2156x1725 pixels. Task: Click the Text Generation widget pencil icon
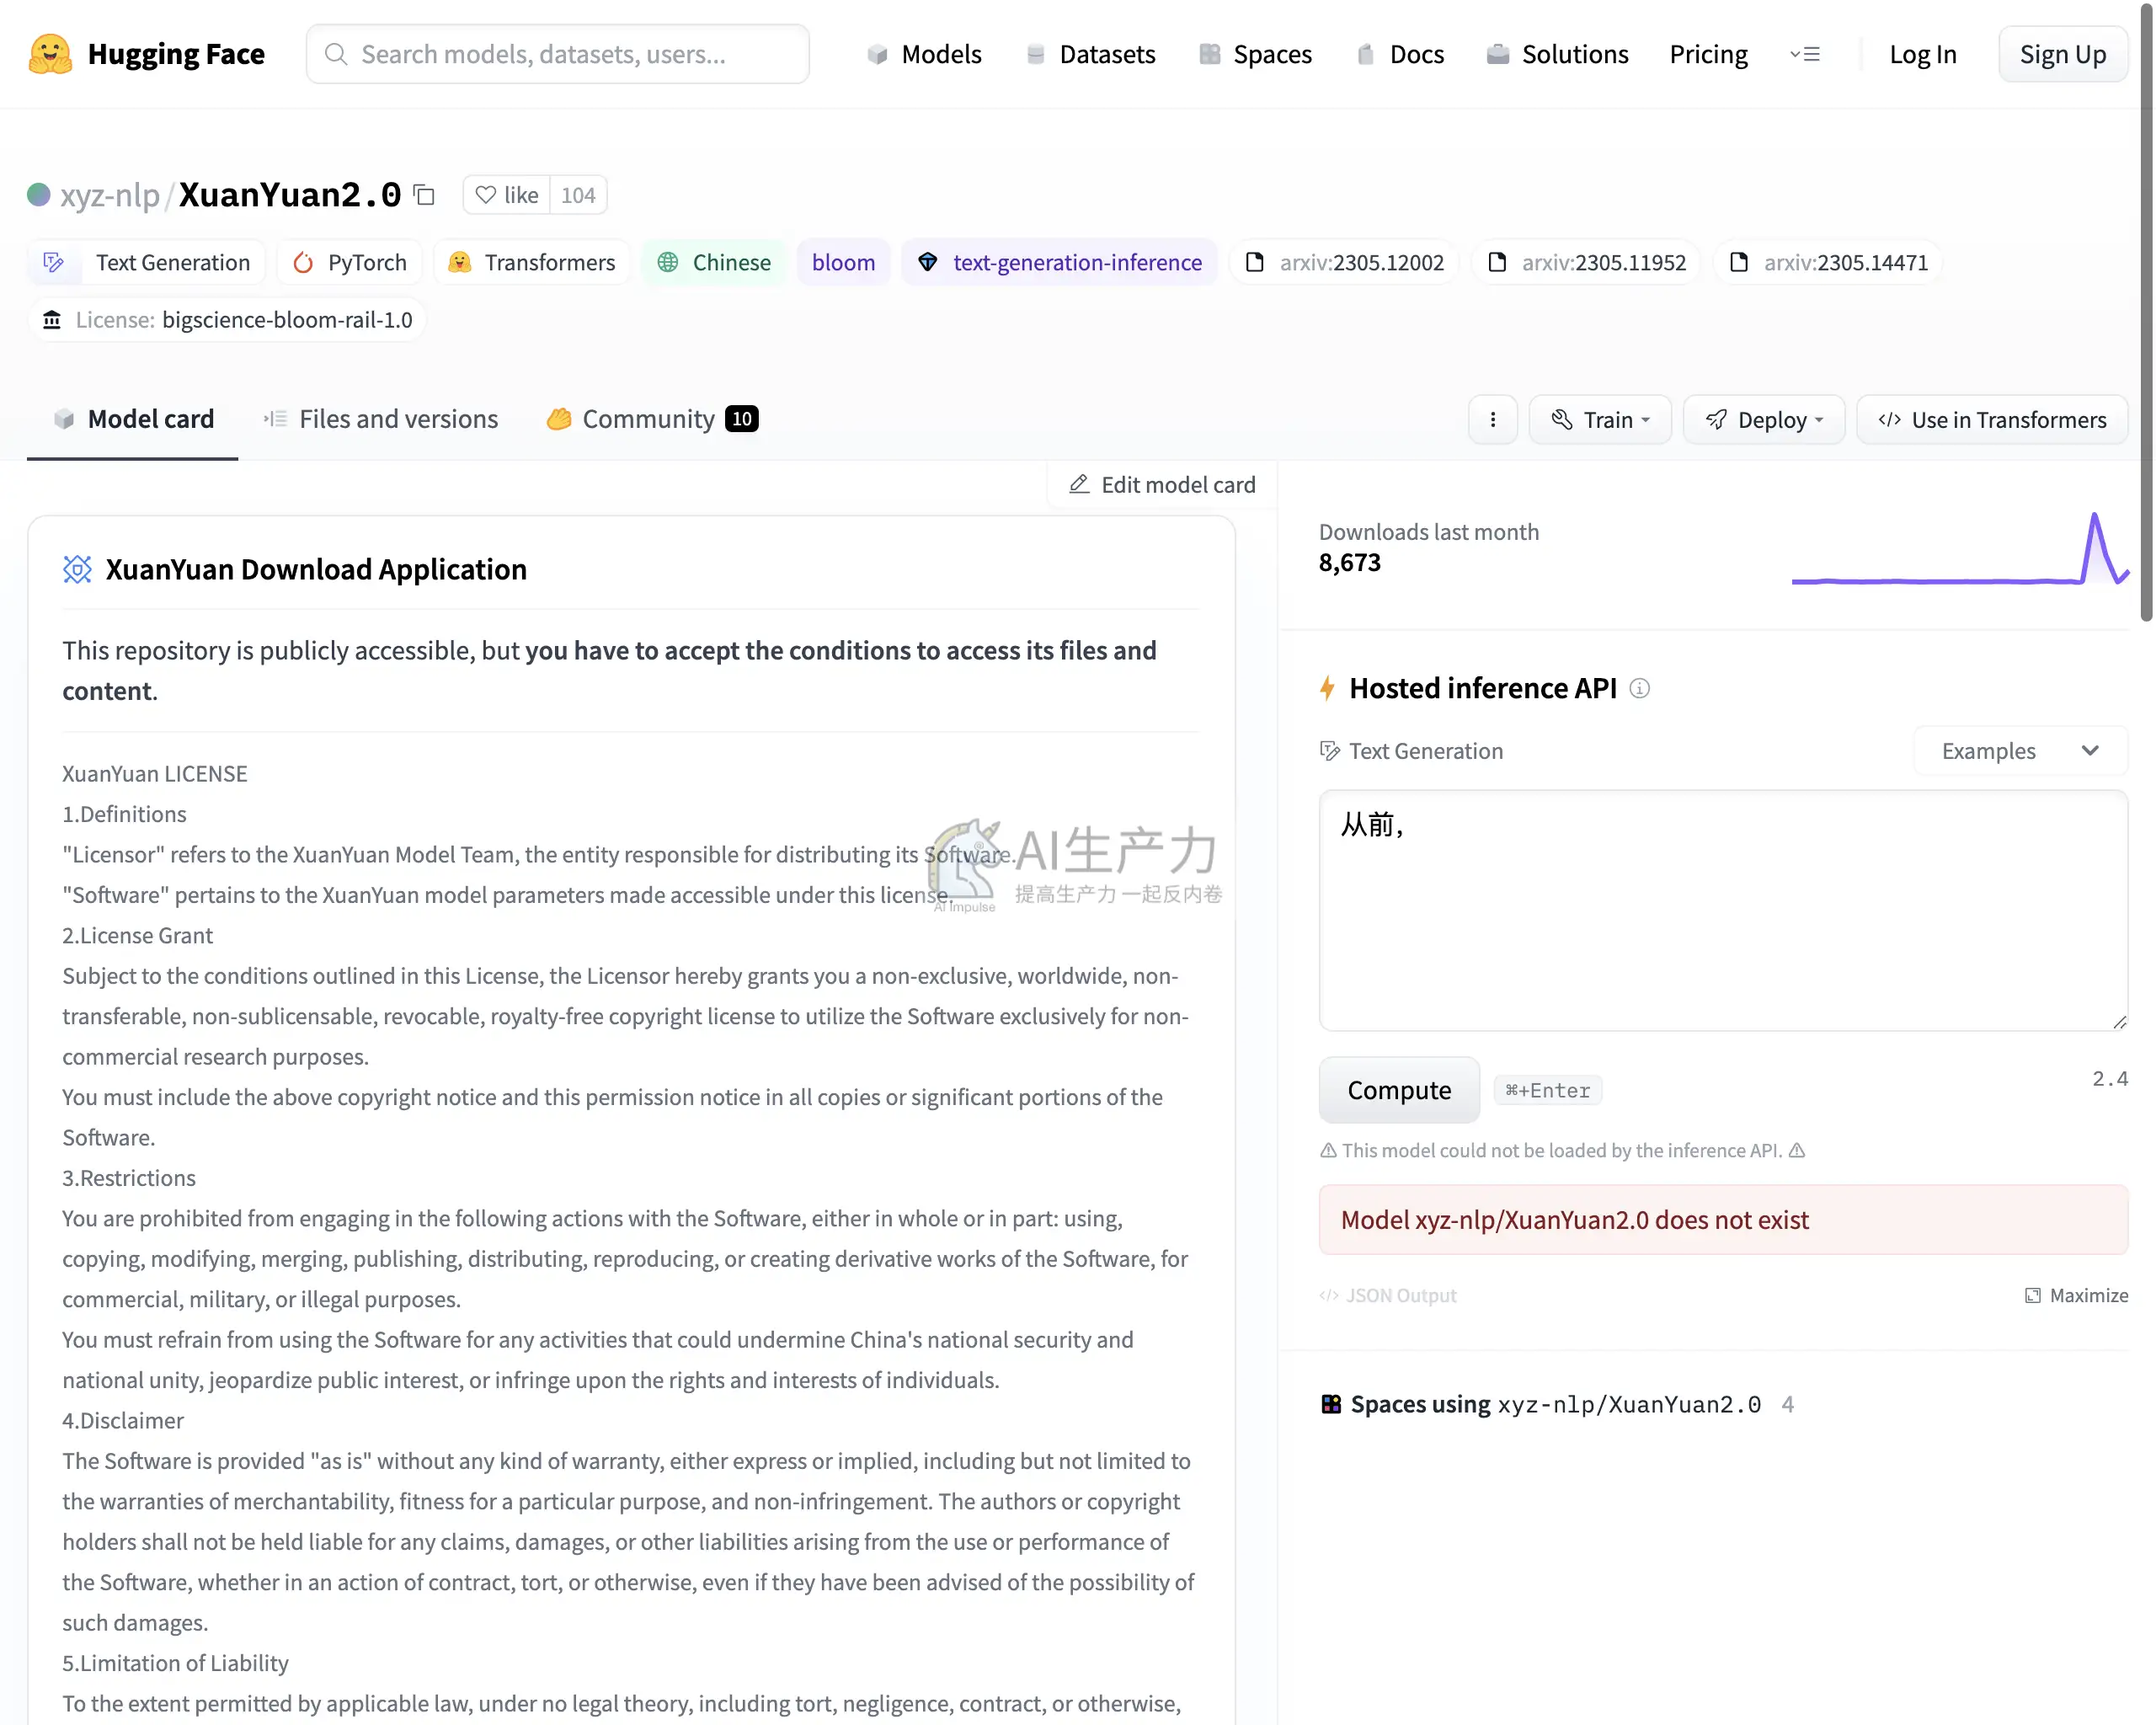point(1330,751)
